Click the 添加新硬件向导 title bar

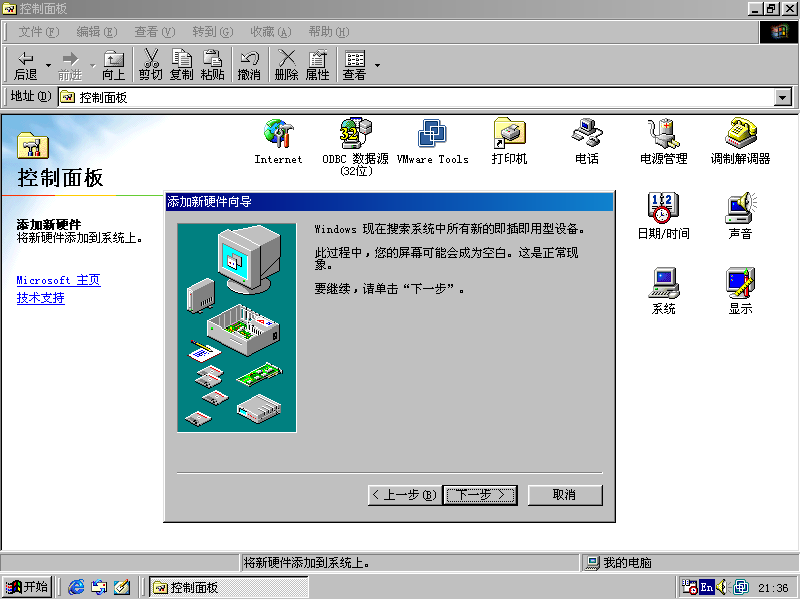pos(389,202)
